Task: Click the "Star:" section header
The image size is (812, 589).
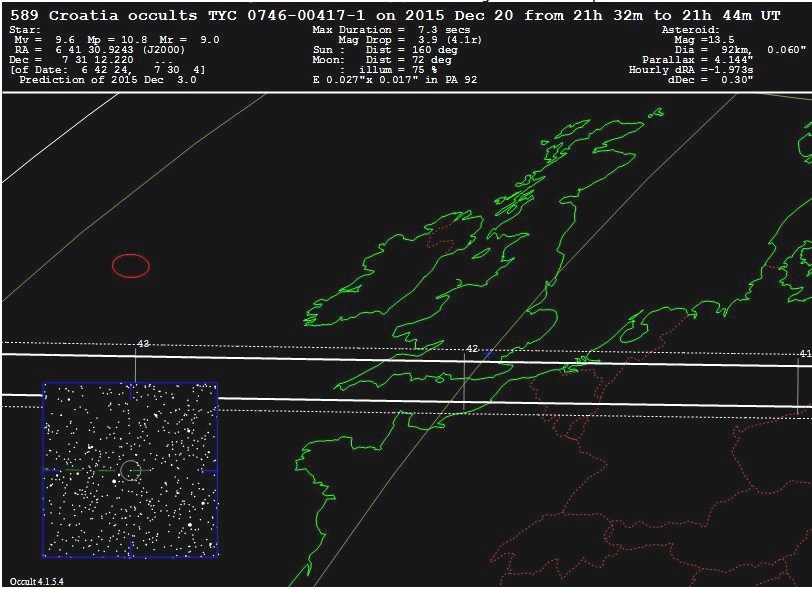Action: [26, 30]
